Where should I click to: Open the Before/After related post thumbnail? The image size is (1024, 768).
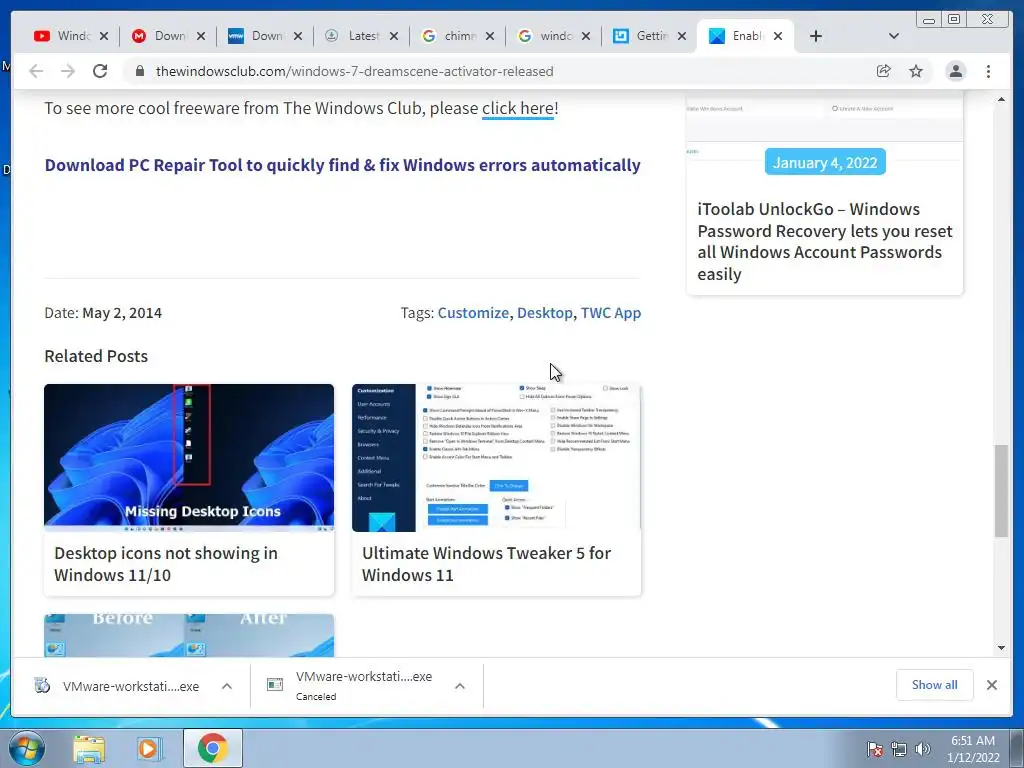coord(189,635)
